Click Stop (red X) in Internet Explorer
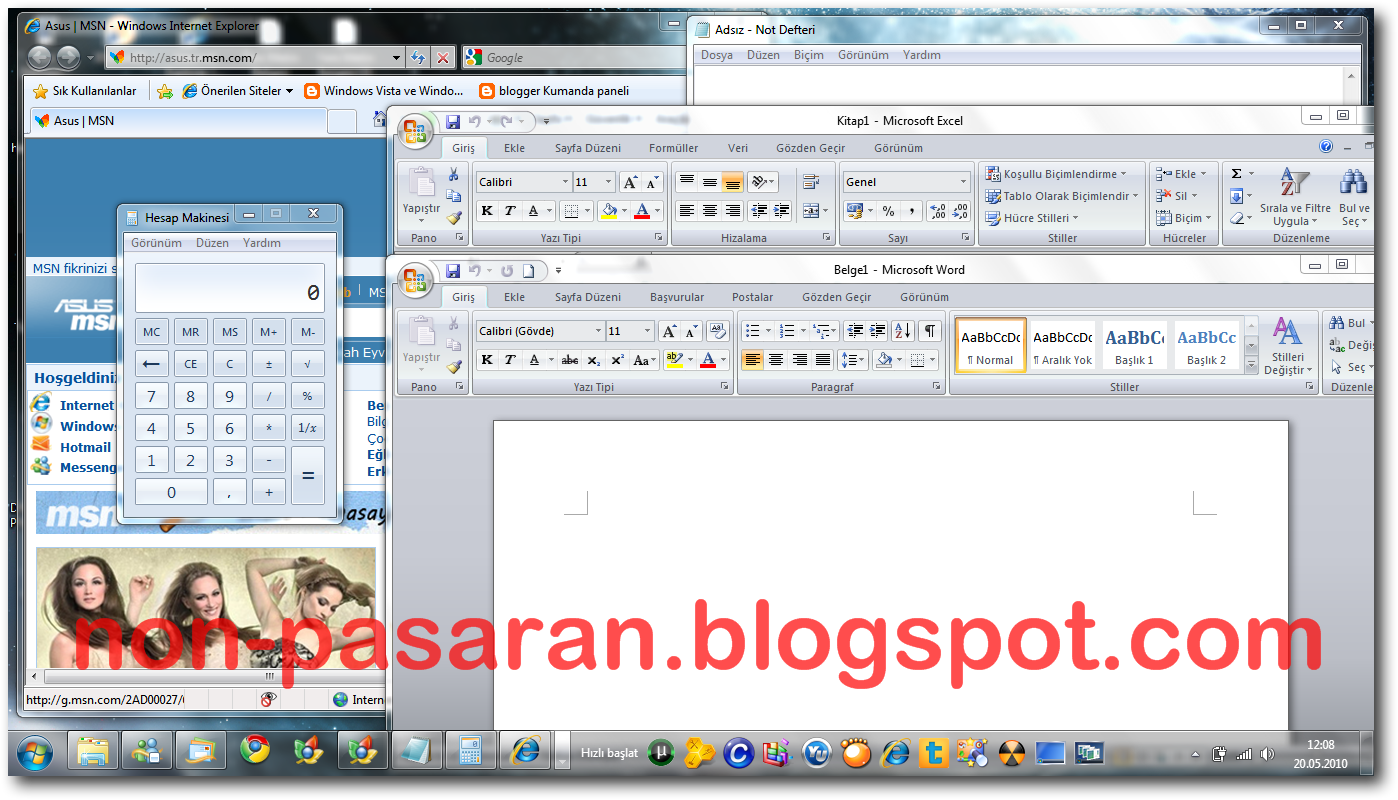1398x800 pixels. click(x=443, y=57)
